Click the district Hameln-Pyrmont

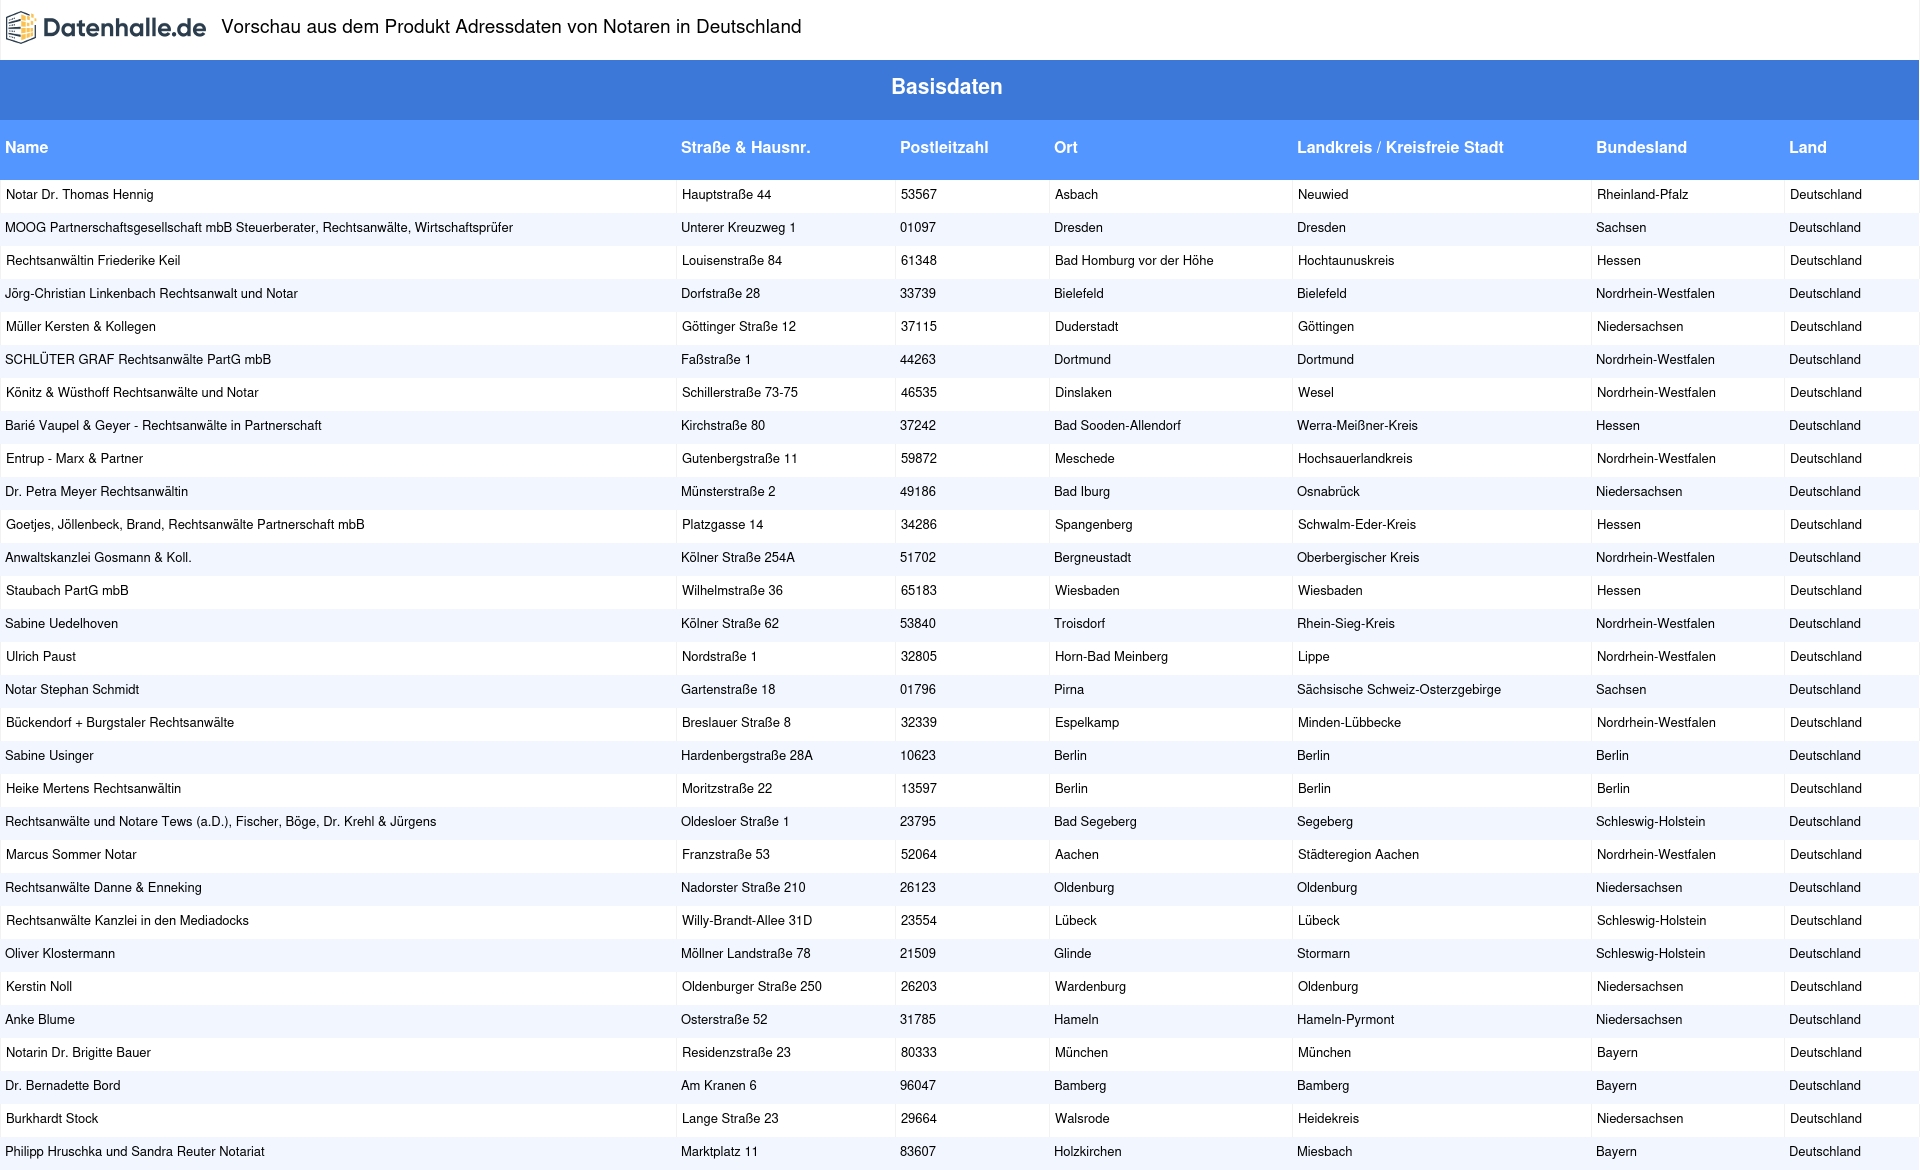coord(1345,1020)
